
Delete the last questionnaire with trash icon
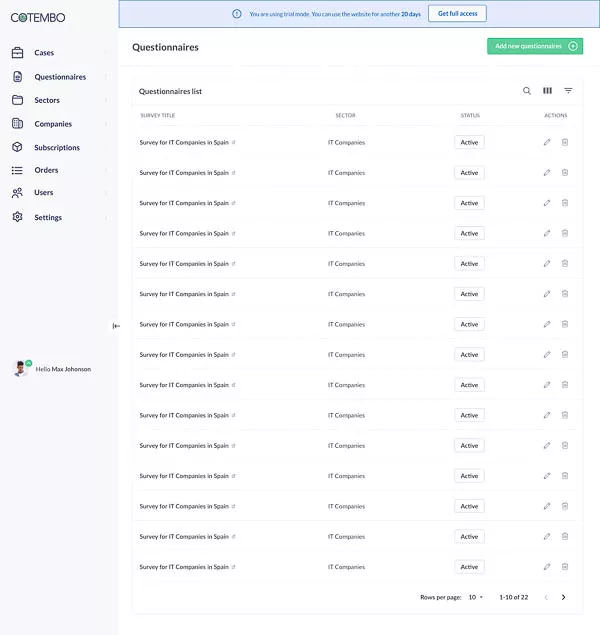[565, 567]
